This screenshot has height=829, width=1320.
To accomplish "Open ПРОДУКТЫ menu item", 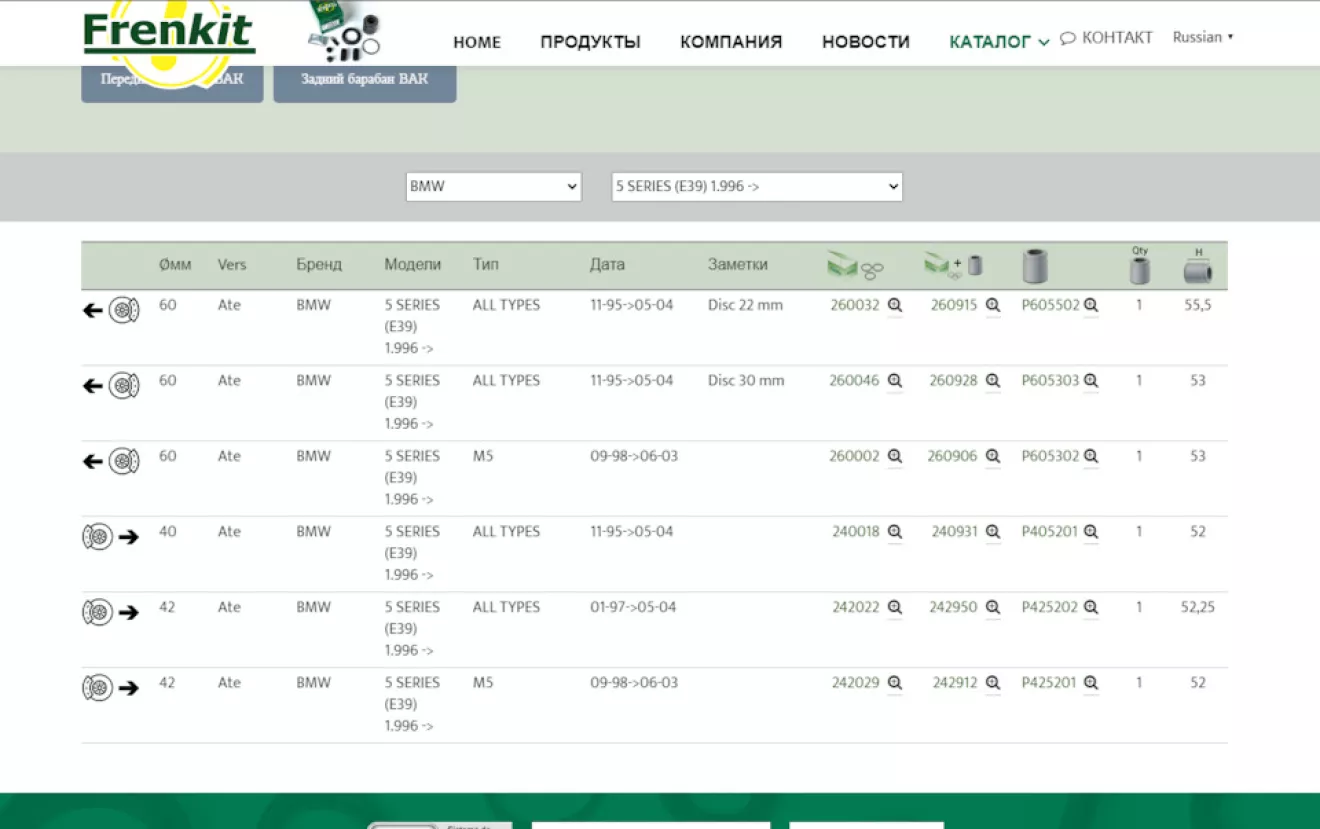I will click(x=590, y=42).
